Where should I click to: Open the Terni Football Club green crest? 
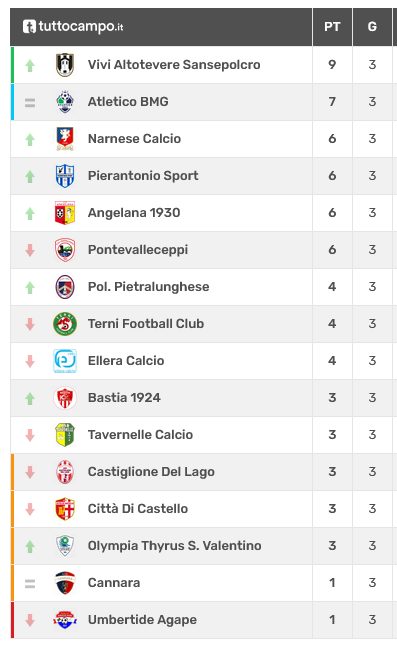point(65,324)
